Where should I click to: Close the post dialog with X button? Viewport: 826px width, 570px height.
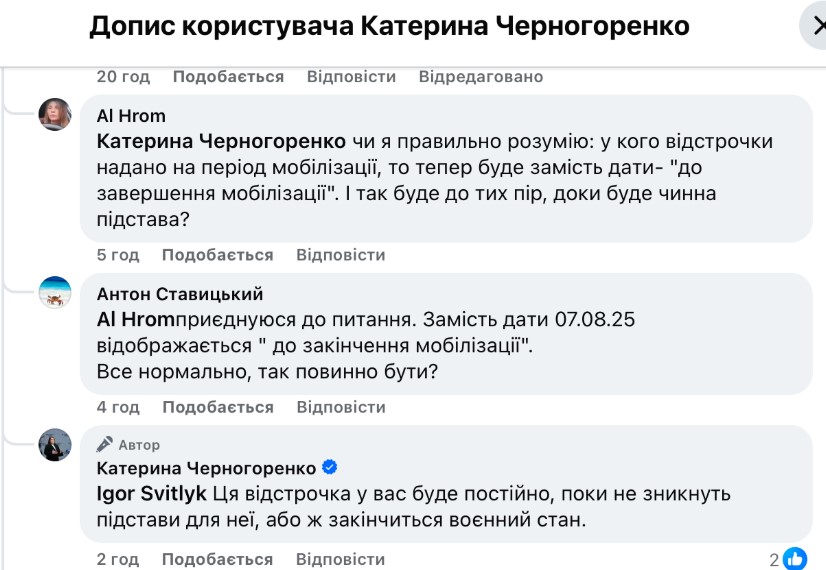point(814,26)
